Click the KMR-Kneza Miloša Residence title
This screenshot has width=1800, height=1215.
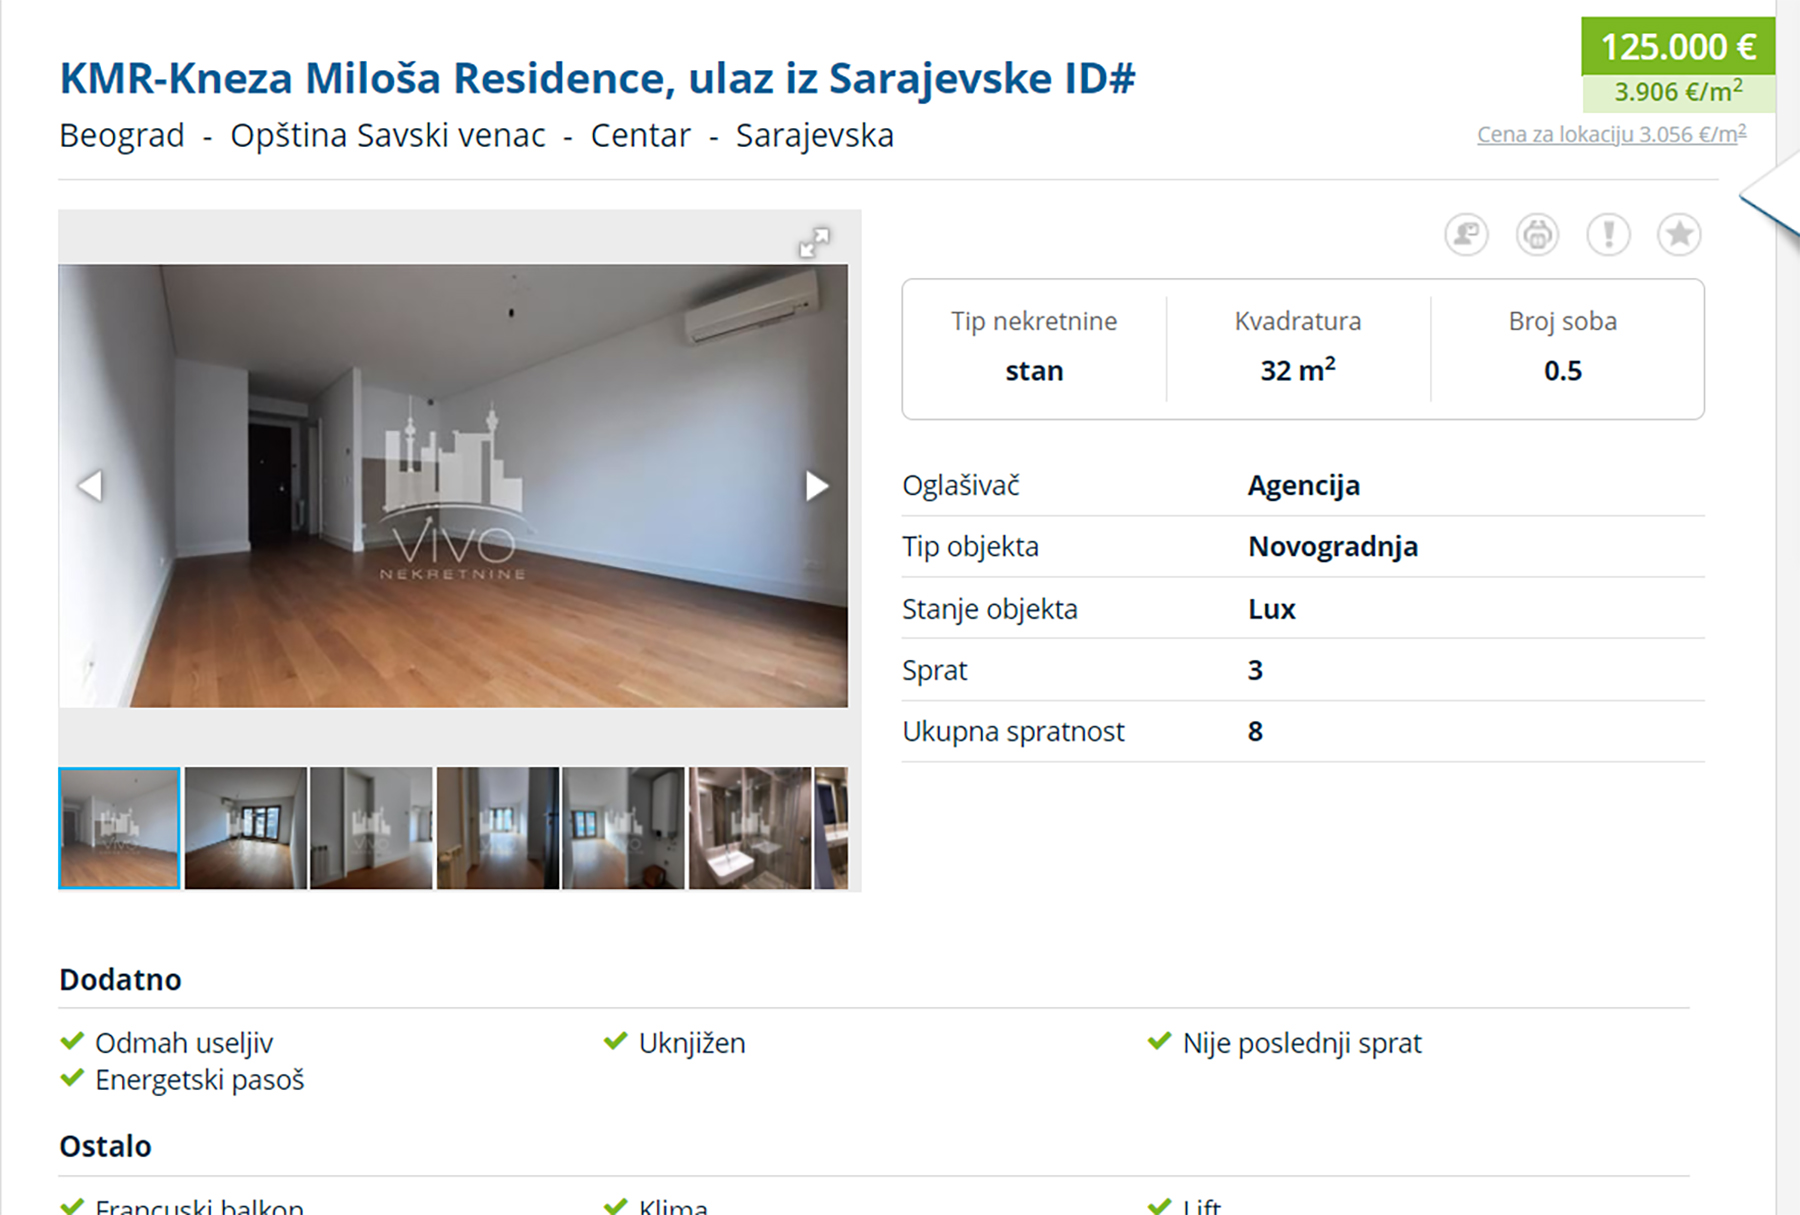[597, 78]
